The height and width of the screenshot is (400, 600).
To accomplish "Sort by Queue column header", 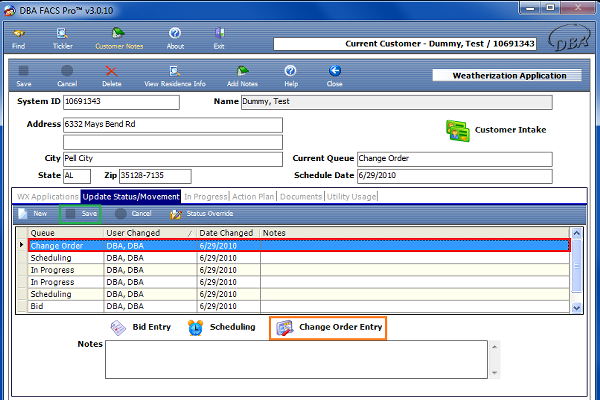I will pos(65,233).
